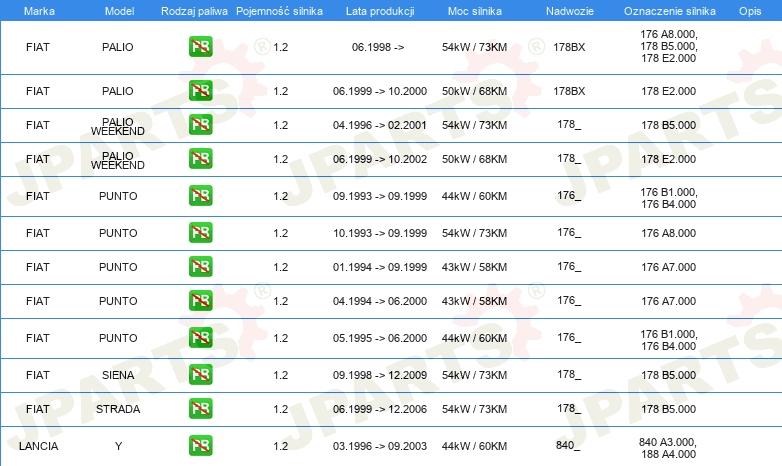Click fuel icon in Punto 09.1993 row
782x466 pixels.
click(x=200, y=196)
